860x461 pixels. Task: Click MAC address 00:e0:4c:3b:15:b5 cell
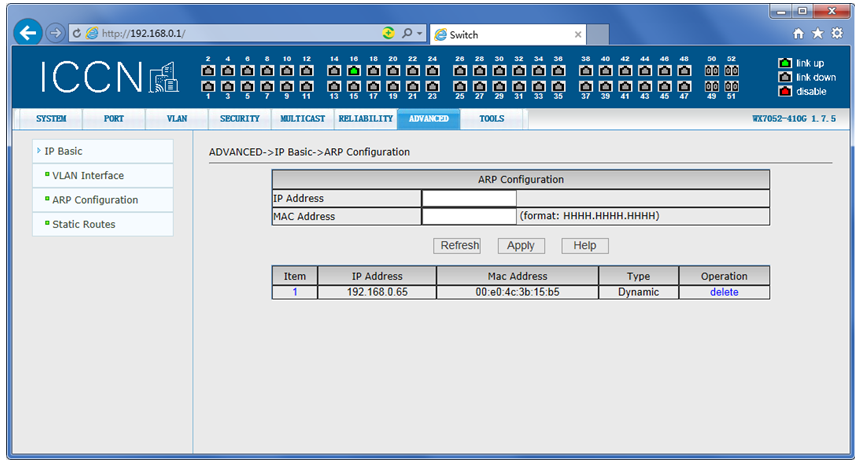coord(517,292)
